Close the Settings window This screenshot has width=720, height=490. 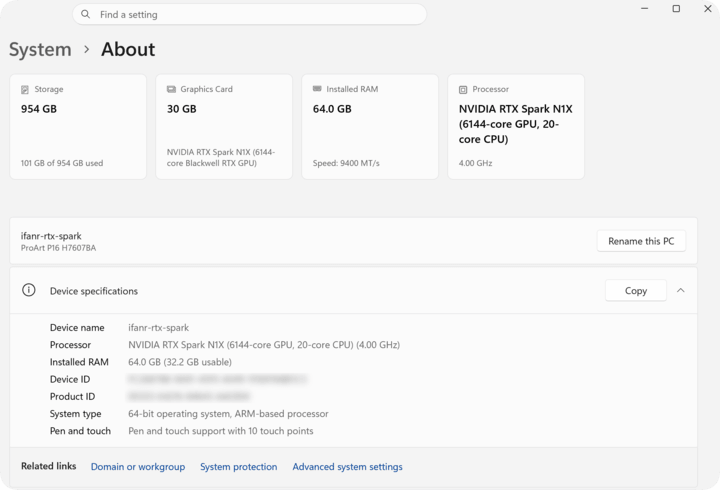(x=708, y=9)
